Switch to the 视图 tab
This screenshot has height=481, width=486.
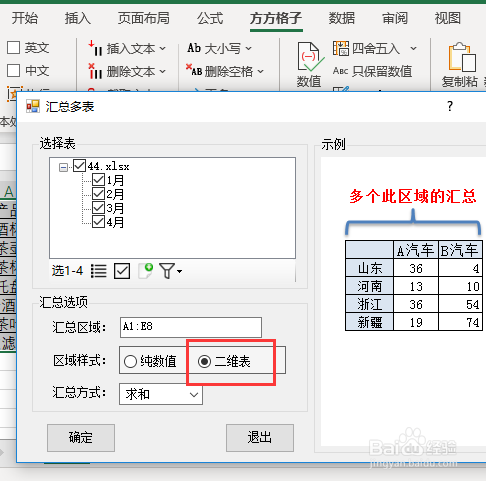point(448,18)
